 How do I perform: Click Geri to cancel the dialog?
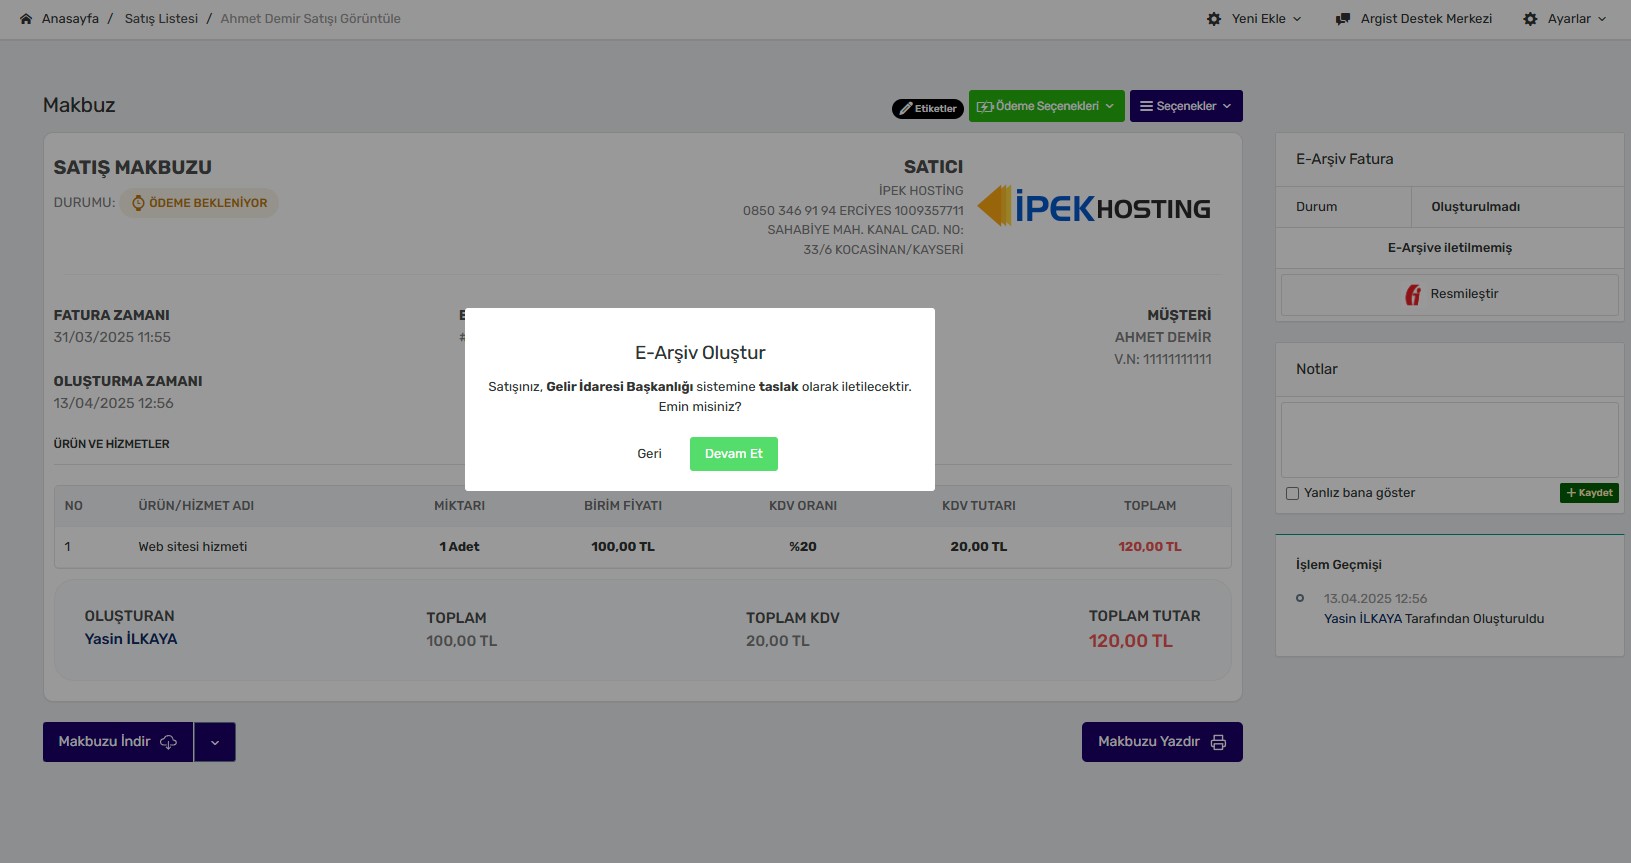point(649,454)
